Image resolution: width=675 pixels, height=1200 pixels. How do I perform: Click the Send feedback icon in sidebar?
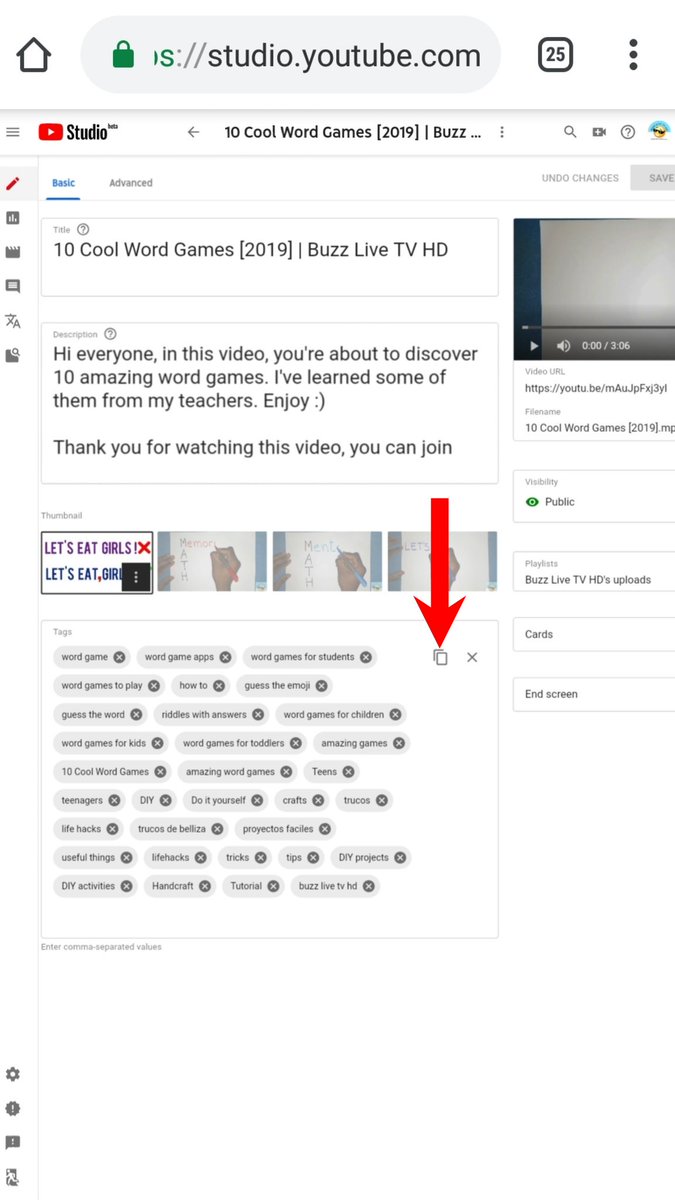(13, 1142)
